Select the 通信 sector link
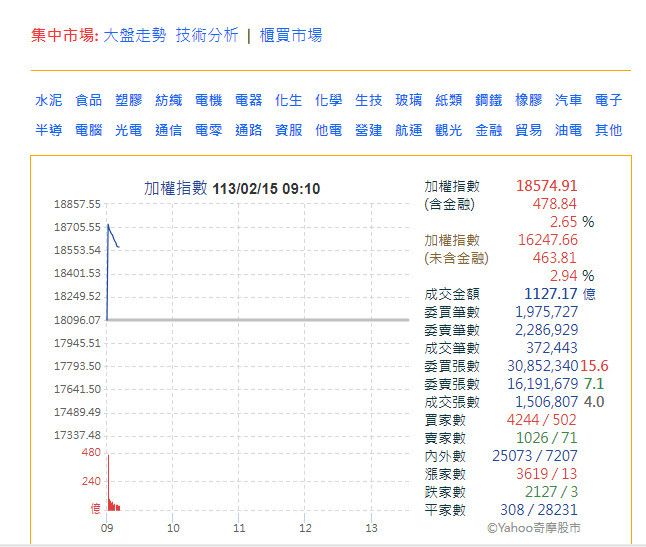Screen dimensions: 646x547 (169, 130)
